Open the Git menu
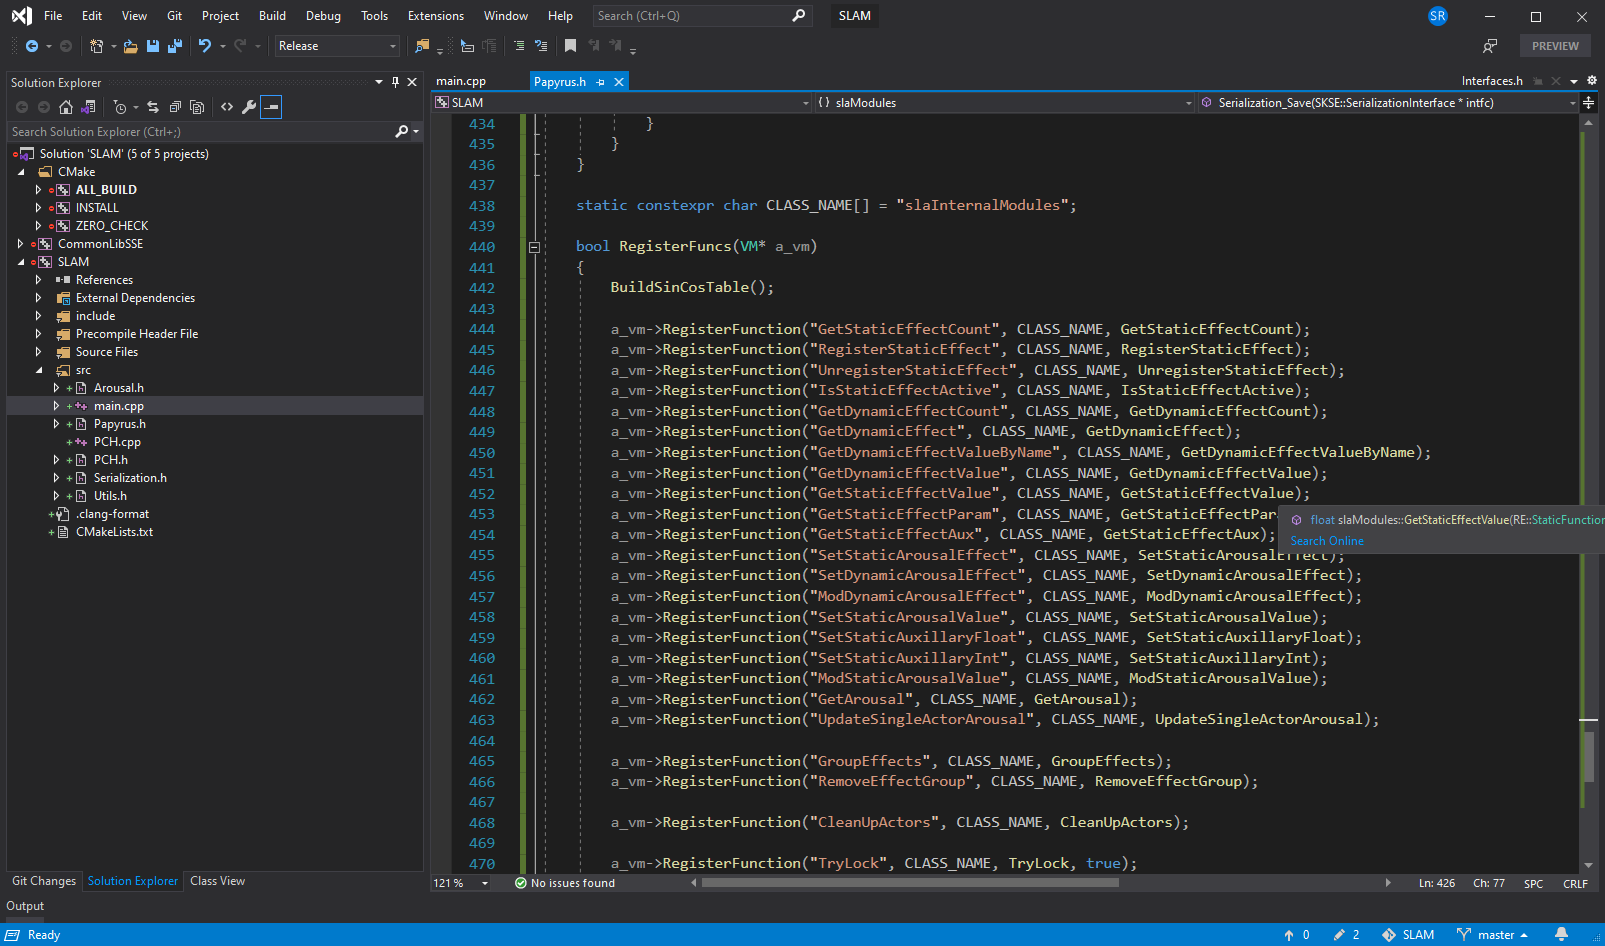This screenshot has width=1605, height=946. click(174, 16)
